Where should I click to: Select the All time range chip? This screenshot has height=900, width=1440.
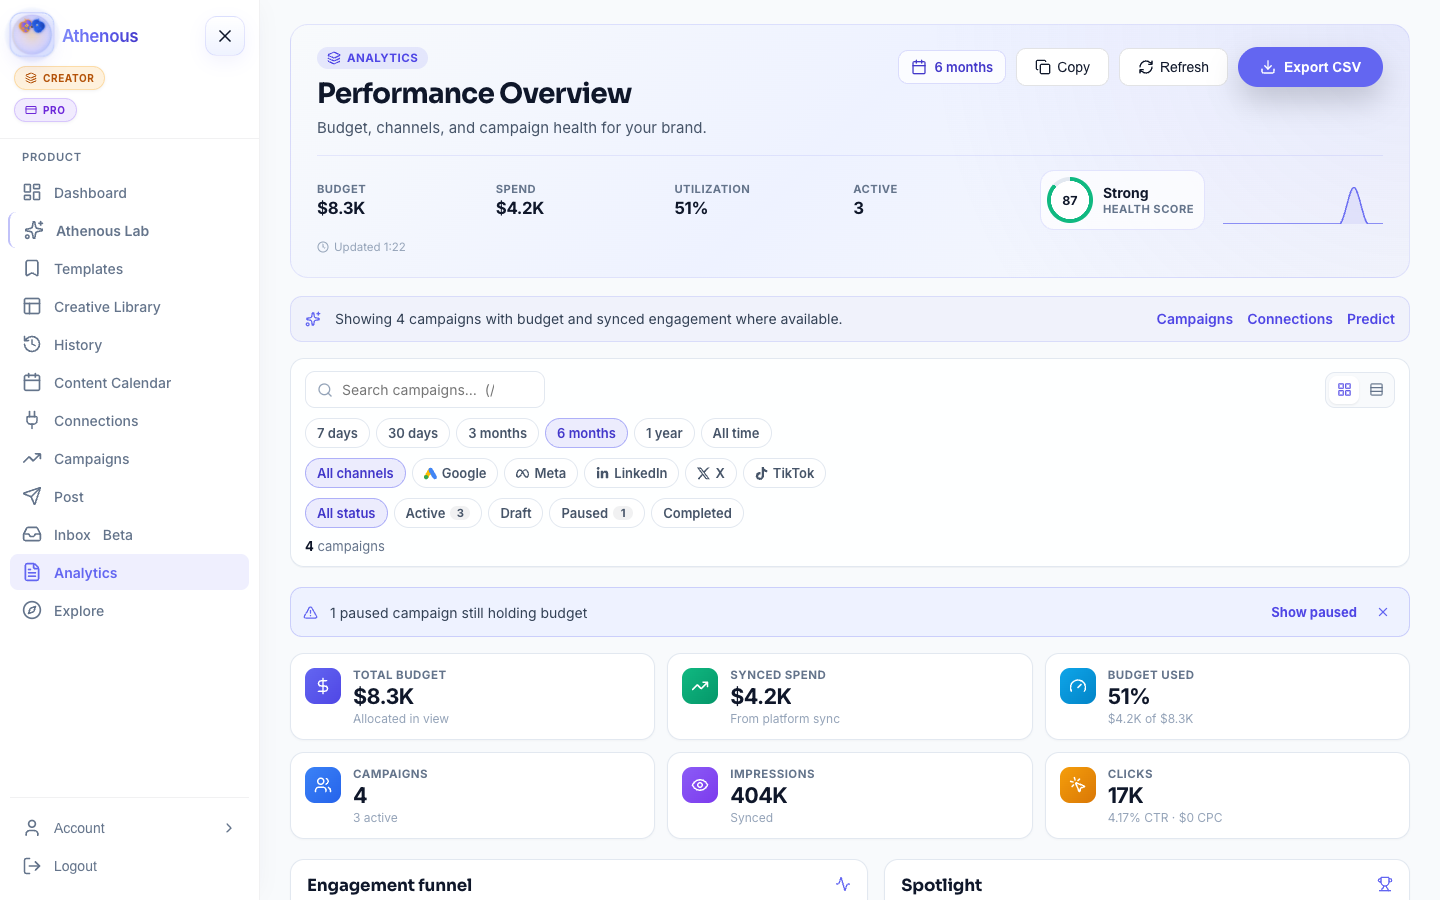tap(736, 433)
